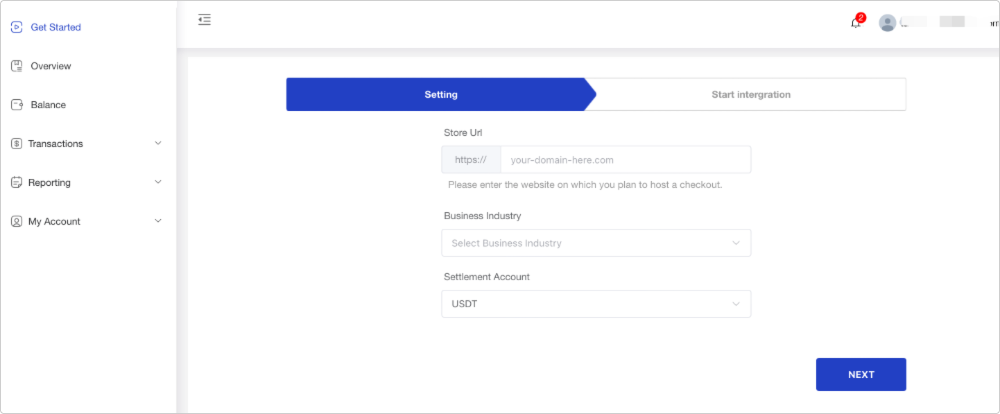The image size is (1000, 414).
Task: Select the Setting step tab
Action: click(441, 94)
